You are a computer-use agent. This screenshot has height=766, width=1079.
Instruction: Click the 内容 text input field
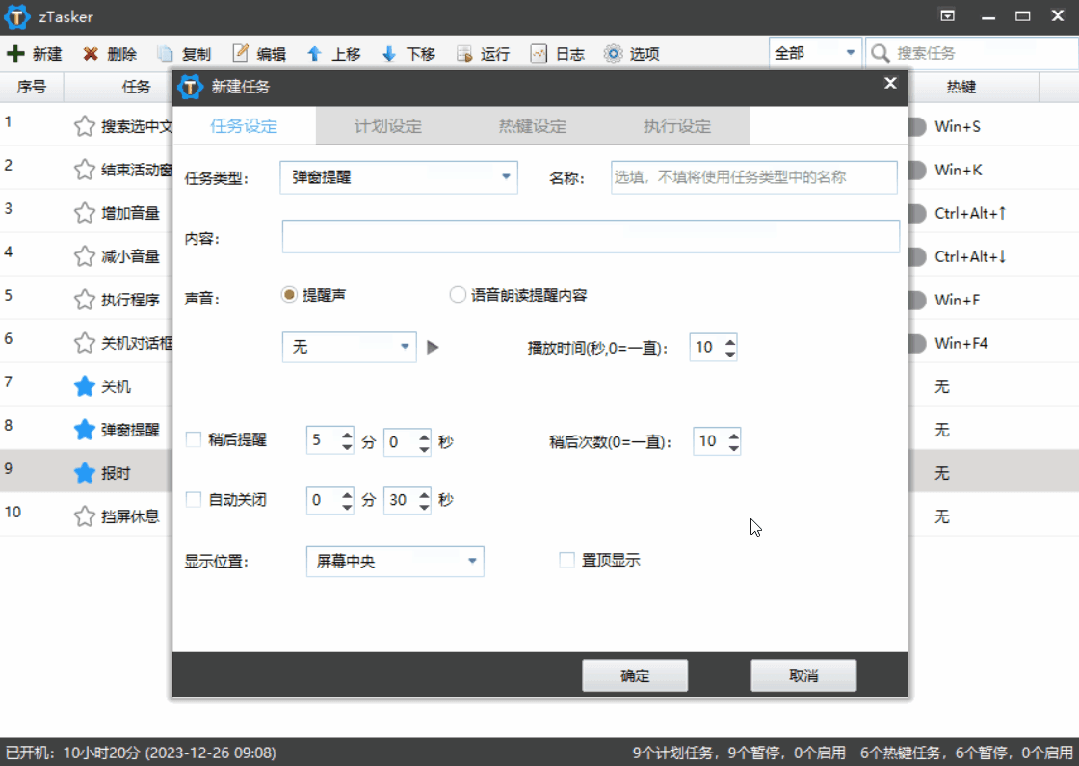pyautogui.click(x=590, y=237)
